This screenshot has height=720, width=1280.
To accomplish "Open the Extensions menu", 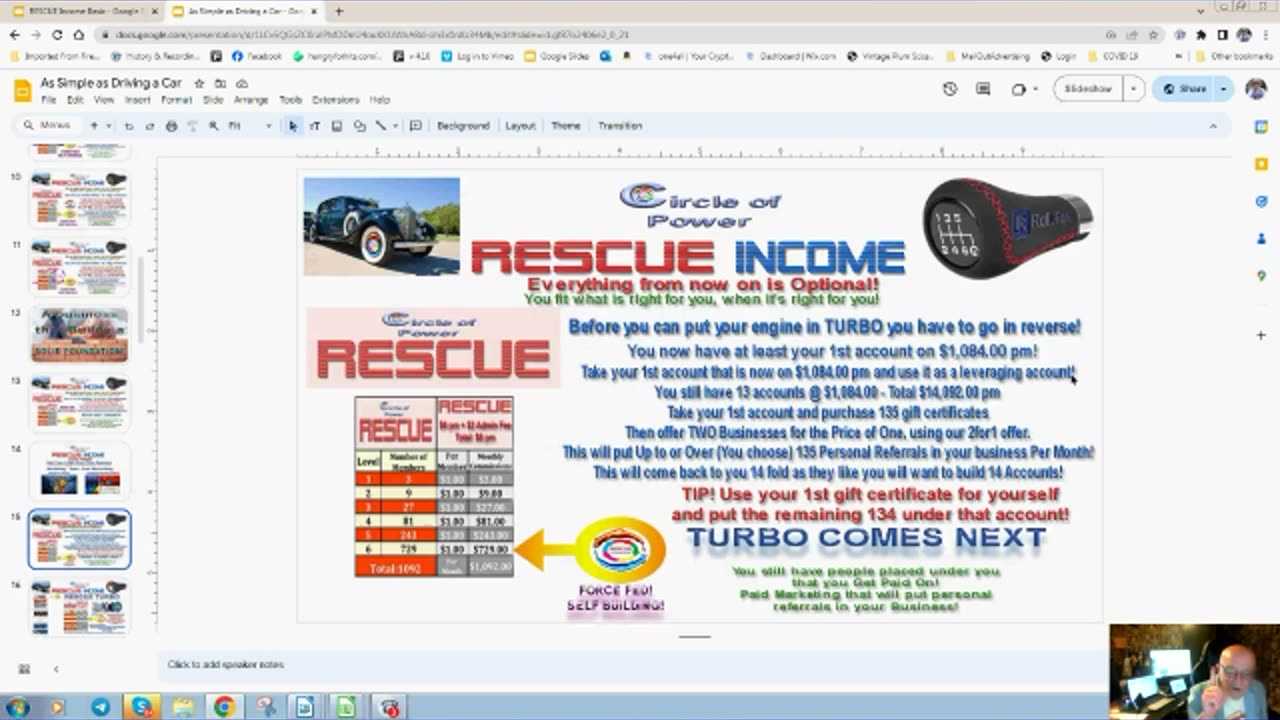I will point(336,100).
